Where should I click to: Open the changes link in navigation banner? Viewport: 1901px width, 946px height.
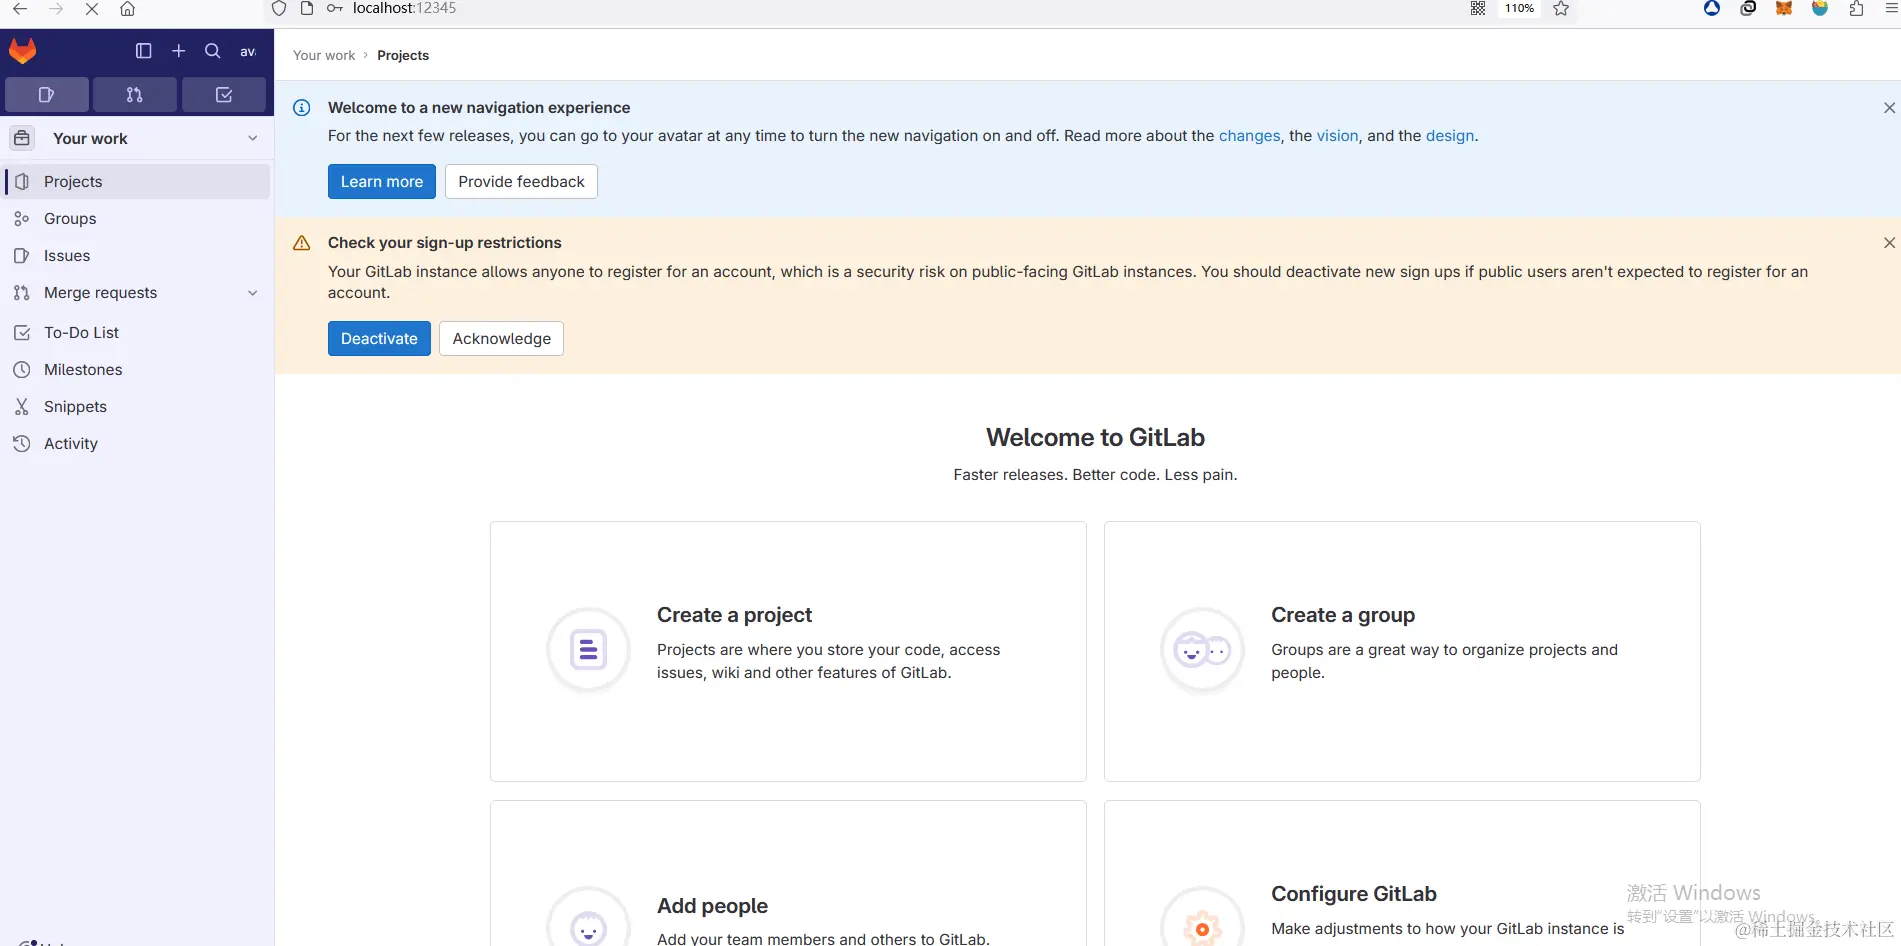click(1249, 136)
